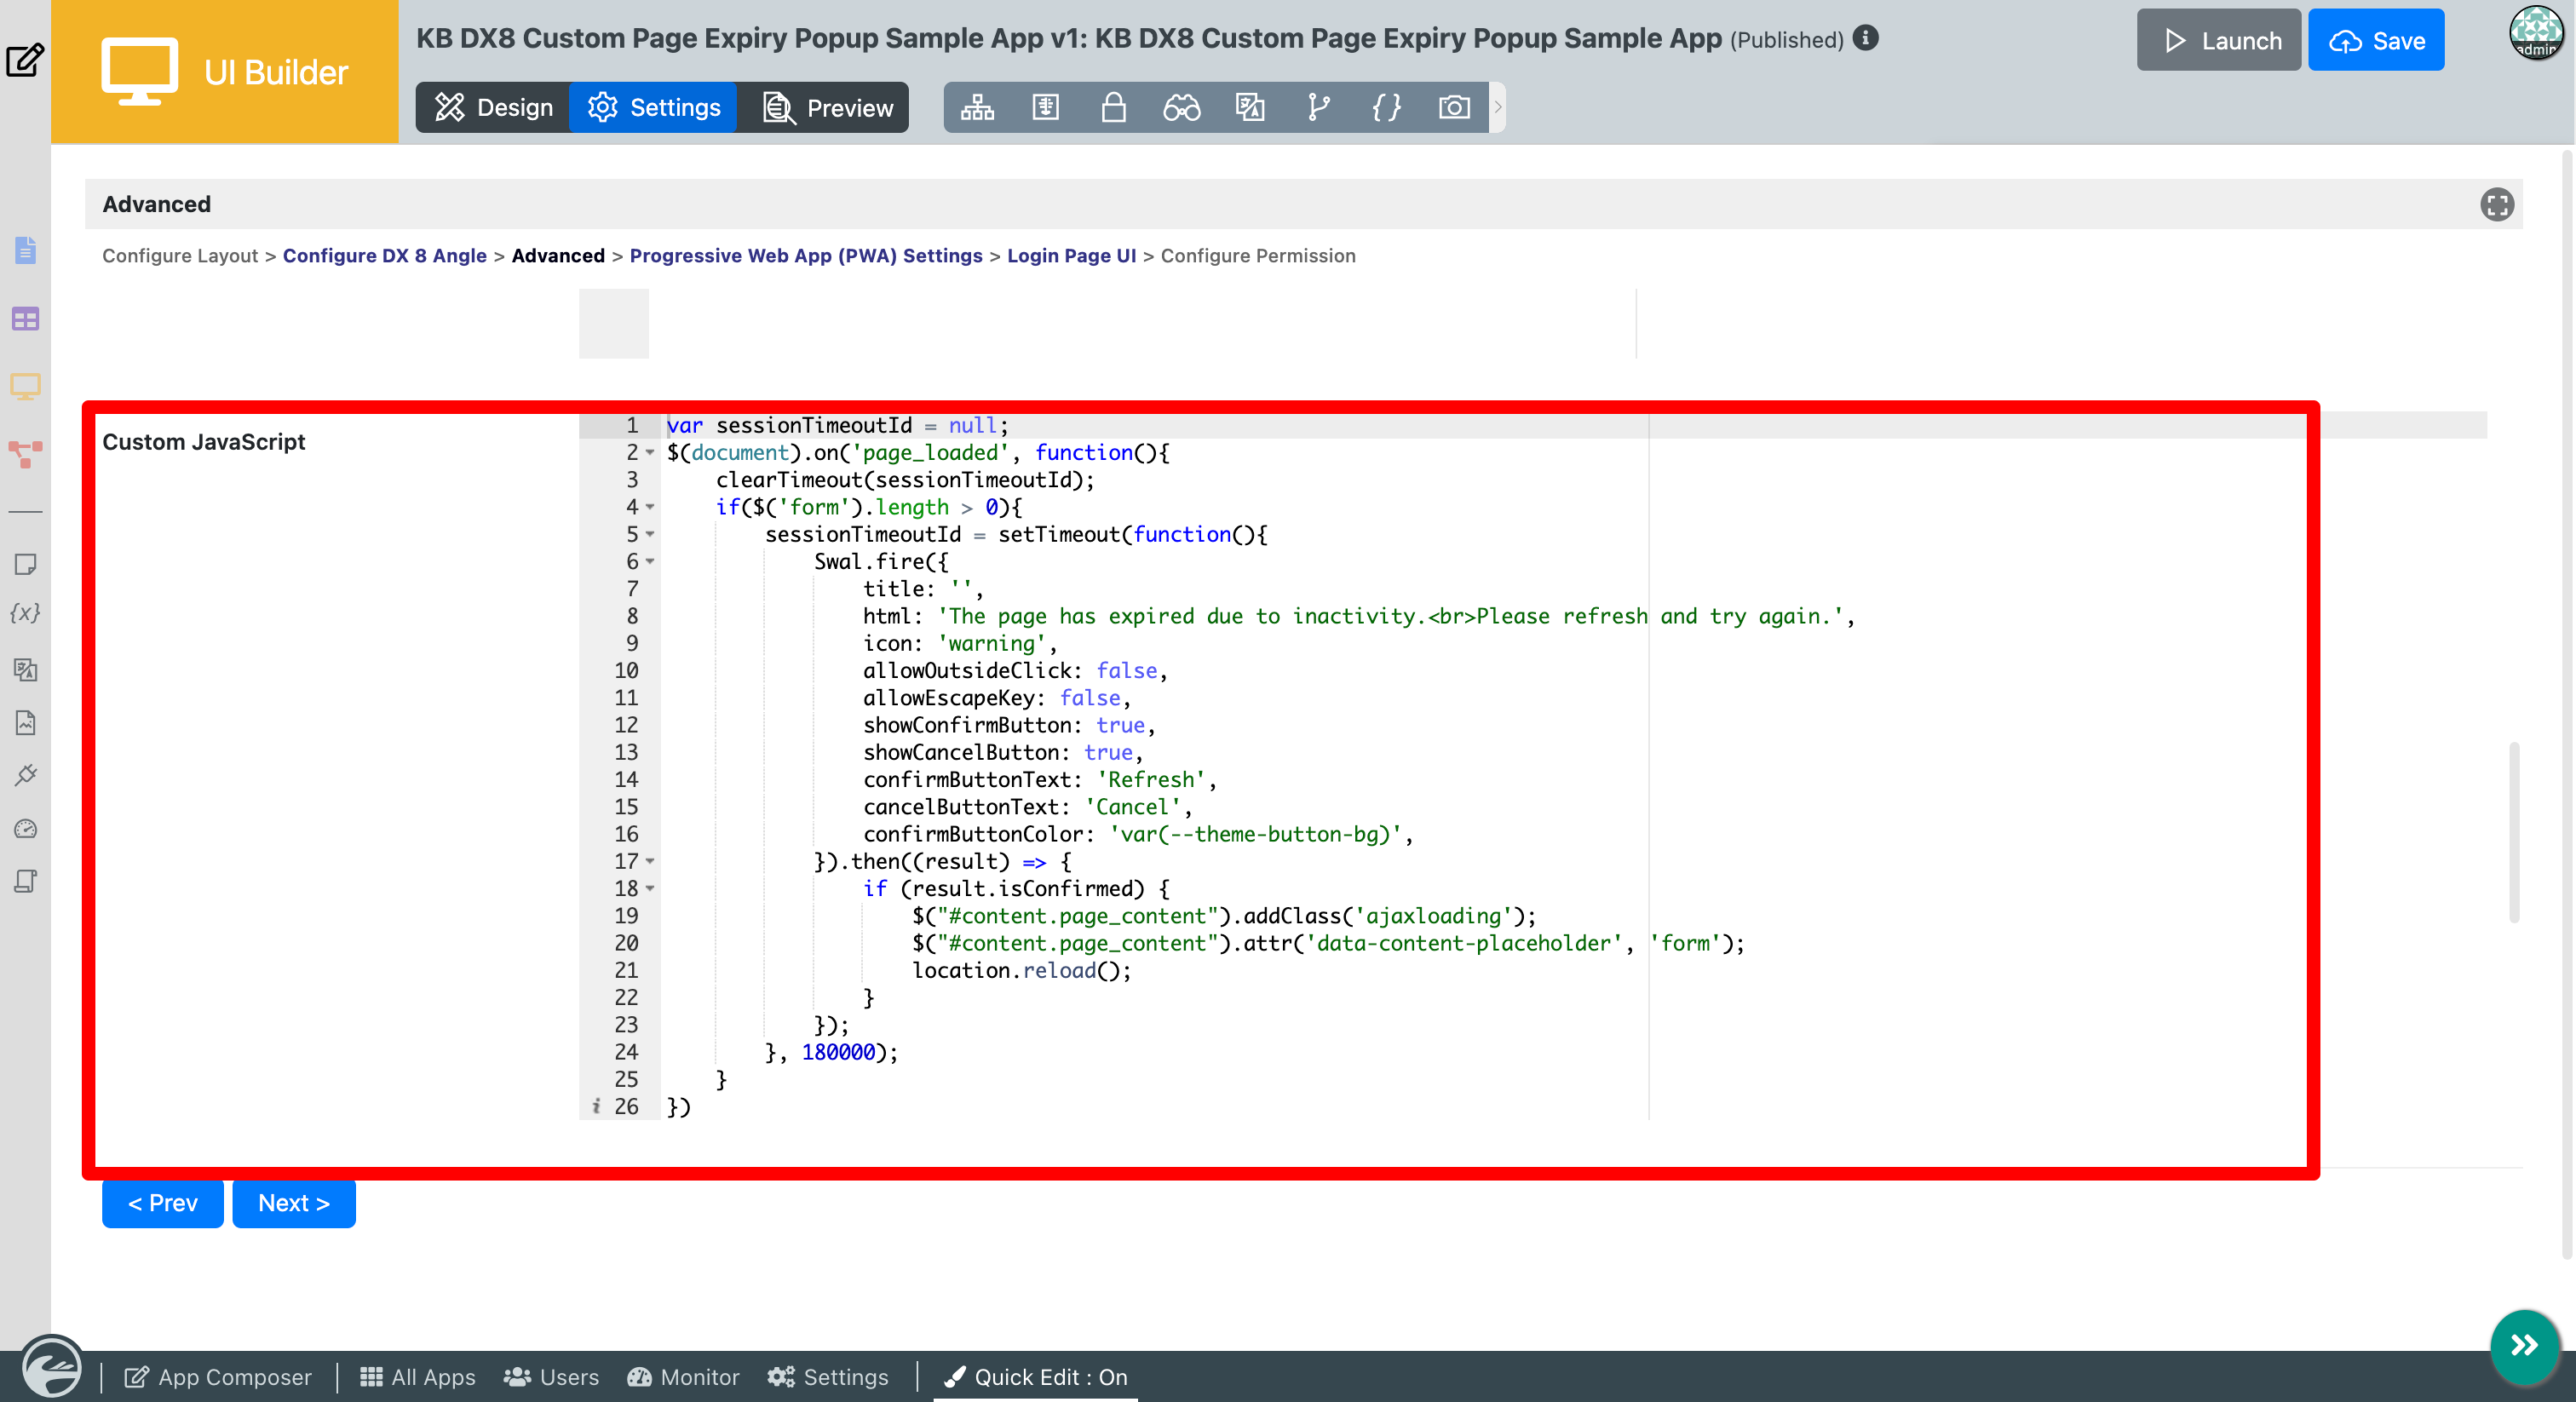Switch to the Preview tab

826,107
